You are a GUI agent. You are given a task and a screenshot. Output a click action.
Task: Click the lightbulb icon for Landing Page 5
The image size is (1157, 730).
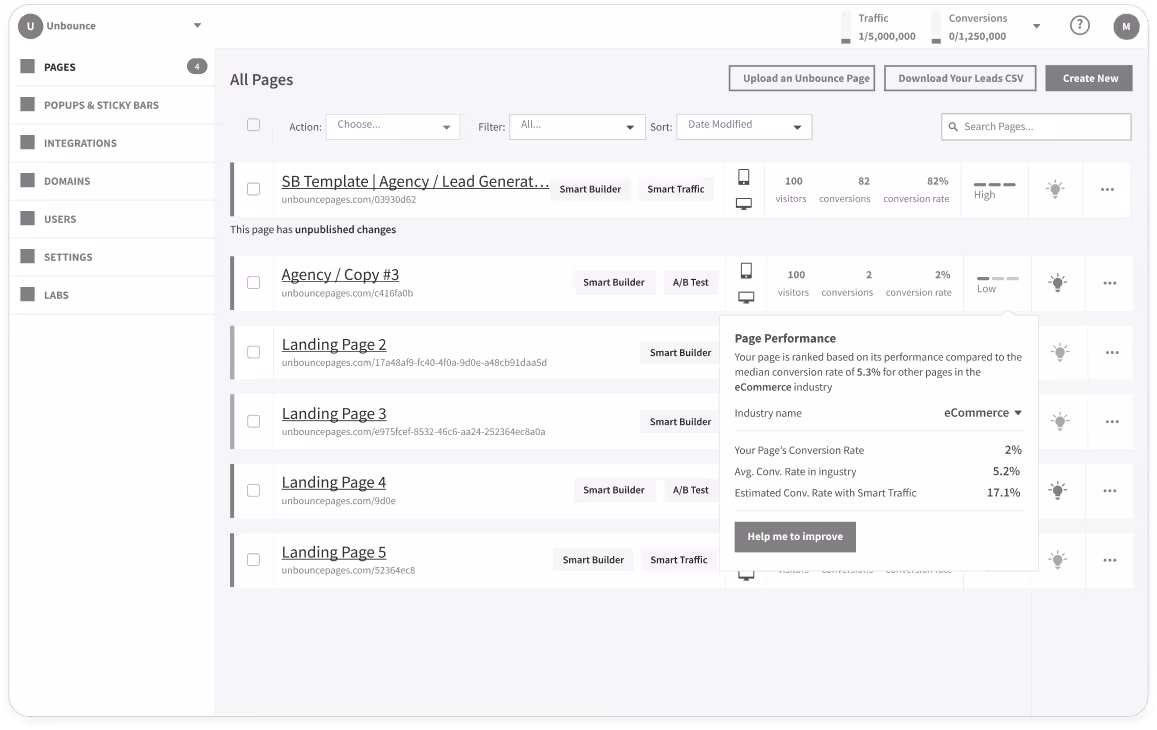point(1057,559)
